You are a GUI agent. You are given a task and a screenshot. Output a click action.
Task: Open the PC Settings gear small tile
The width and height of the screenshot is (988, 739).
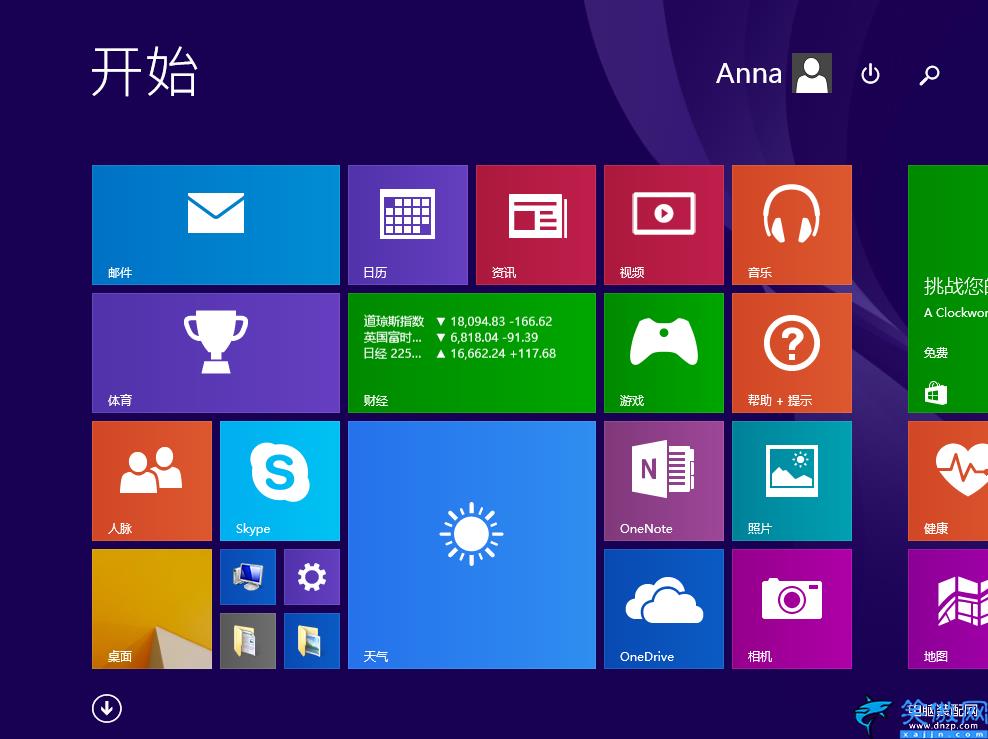pyautogui.click(x=312, y=576)
